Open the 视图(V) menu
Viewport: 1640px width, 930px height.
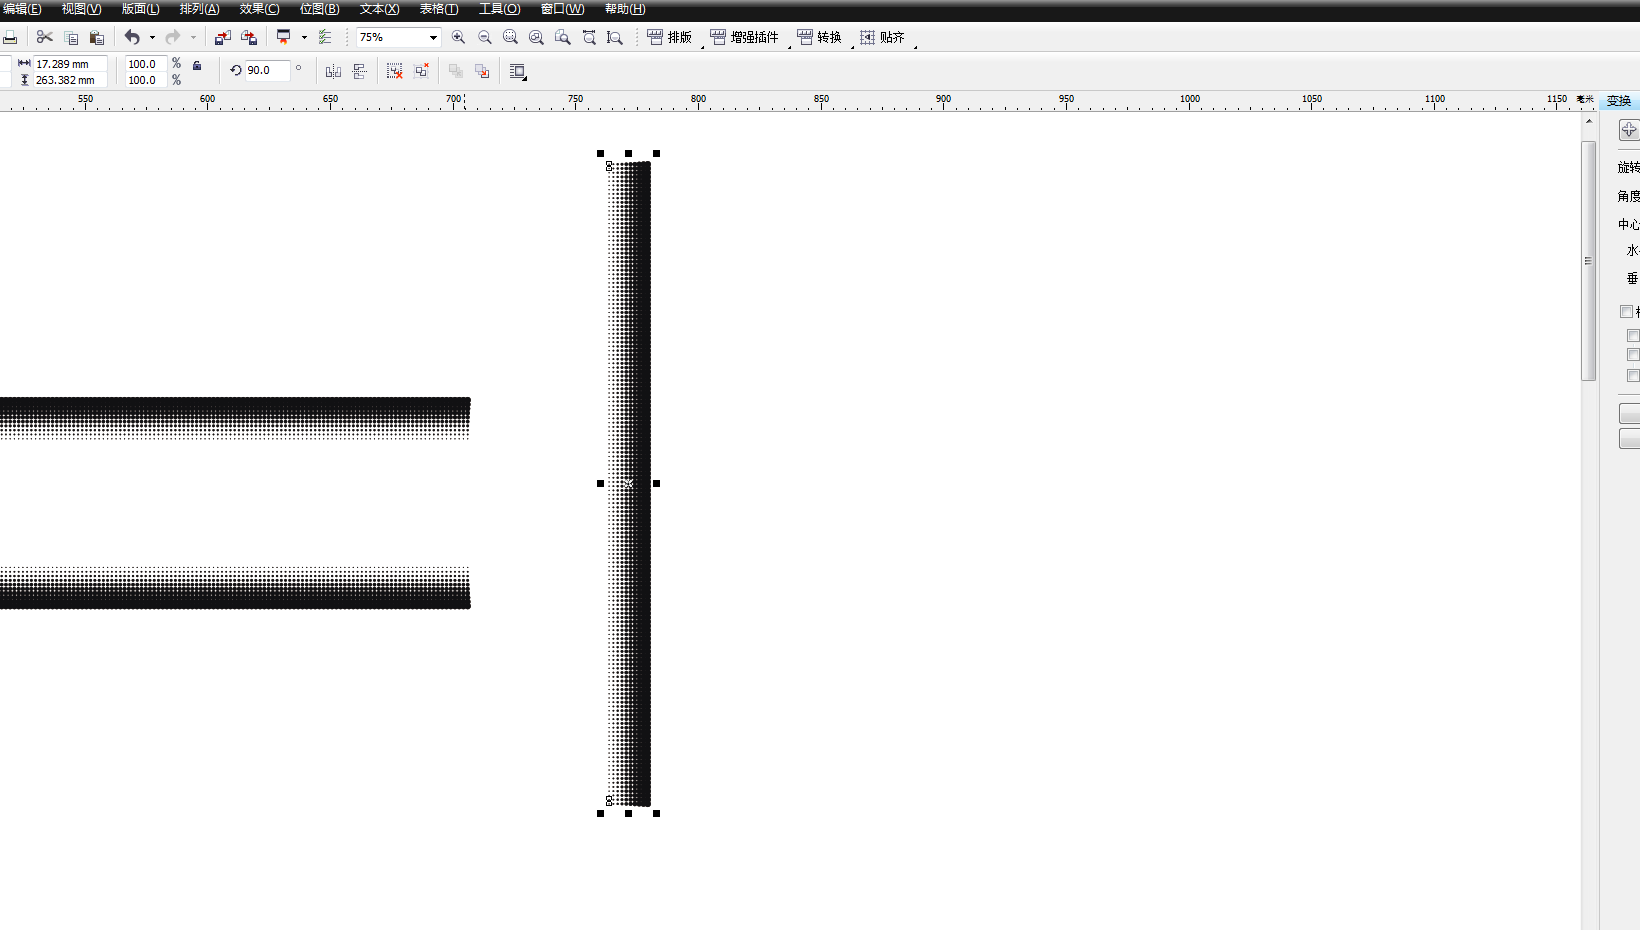[81, 9]
